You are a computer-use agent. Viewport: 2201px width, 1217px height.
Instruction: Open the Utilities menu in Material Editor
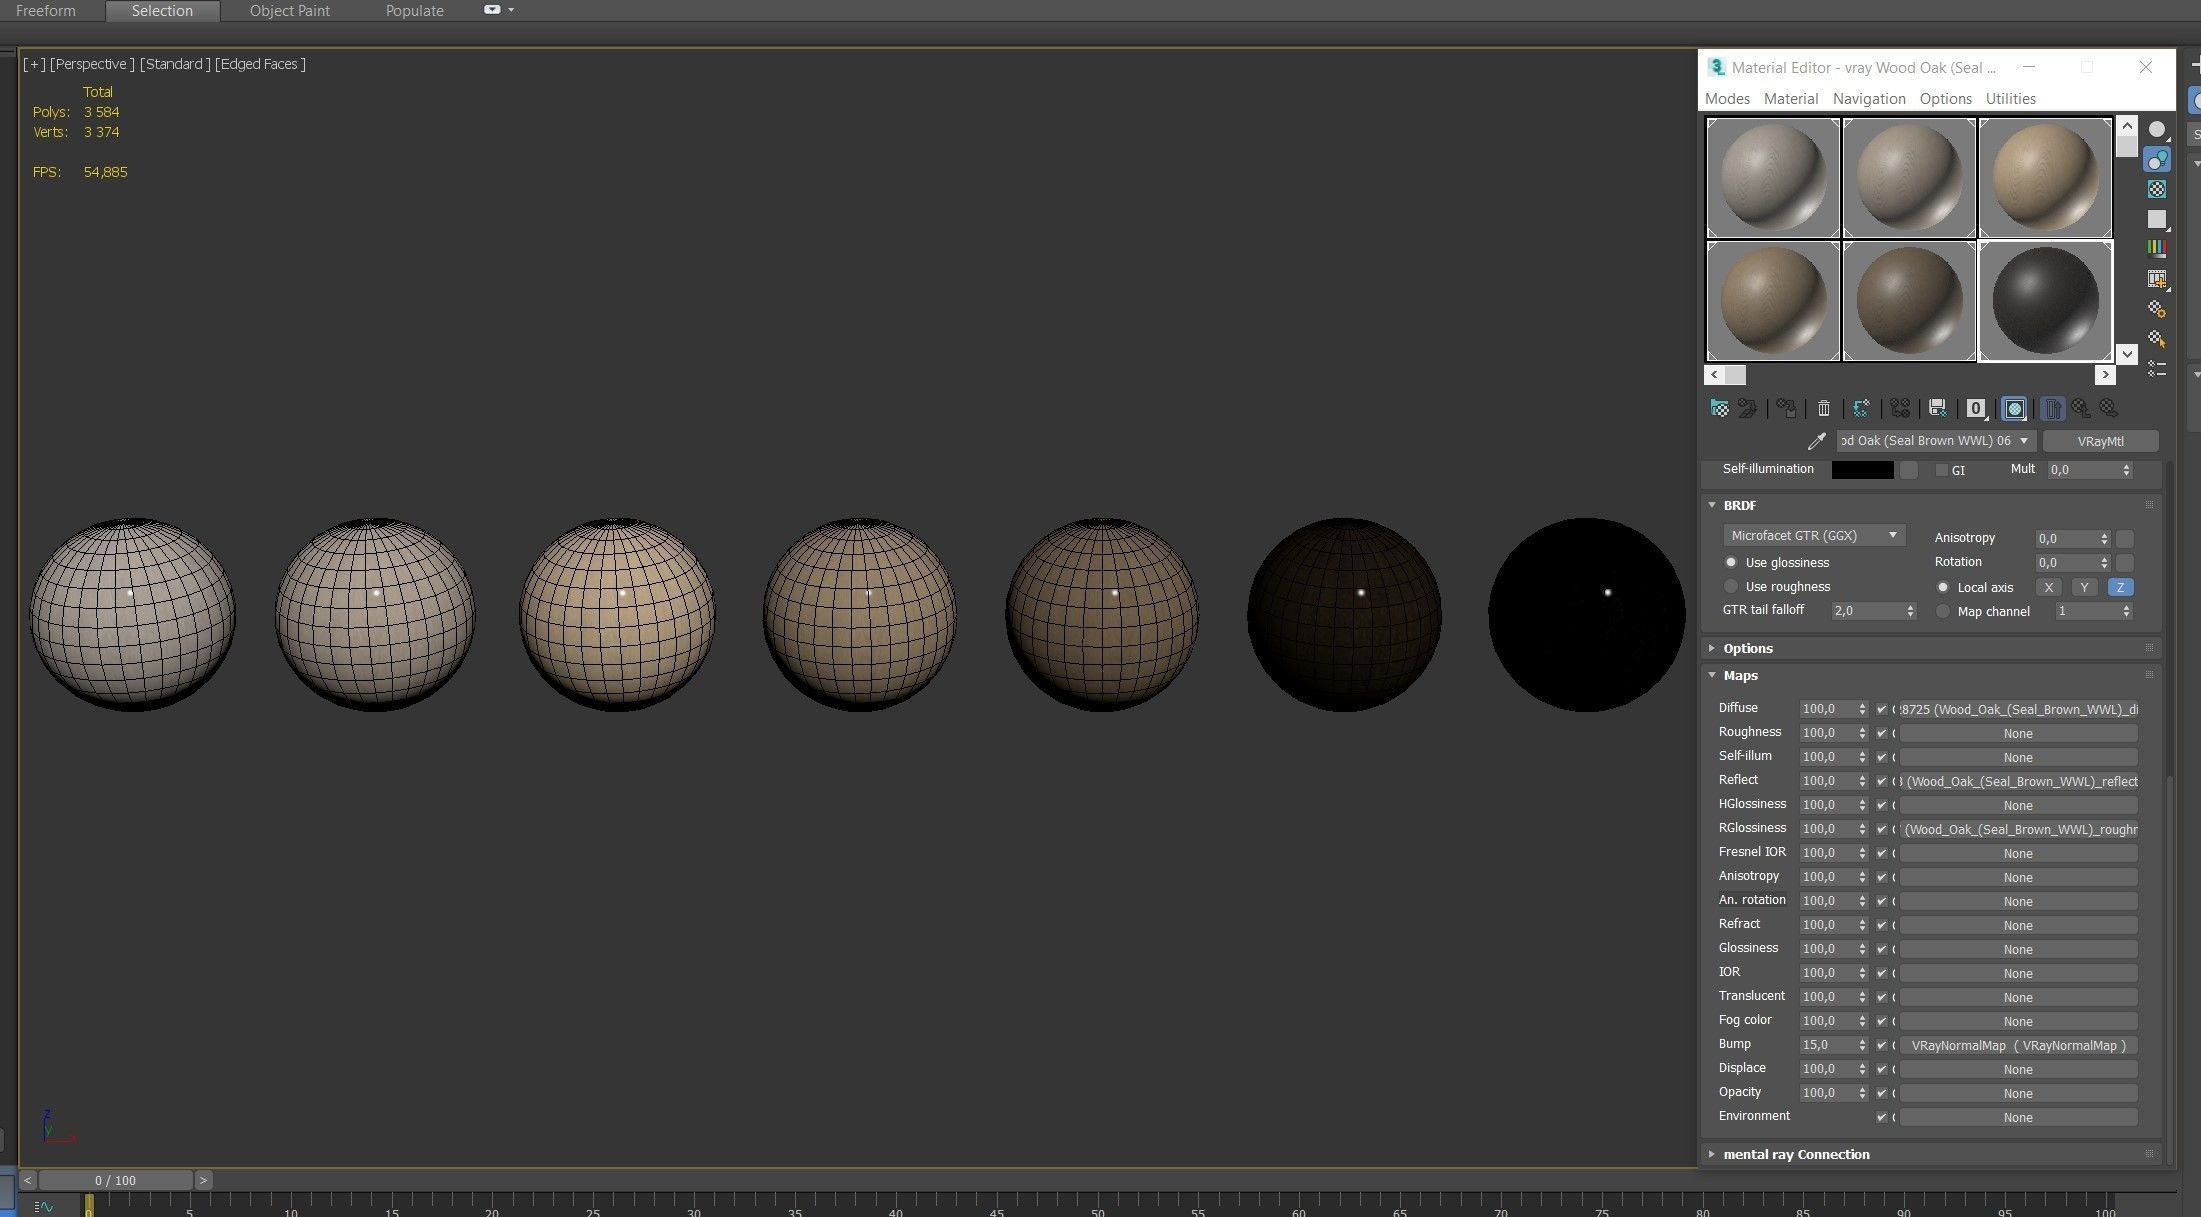(x=2010, y=98)
